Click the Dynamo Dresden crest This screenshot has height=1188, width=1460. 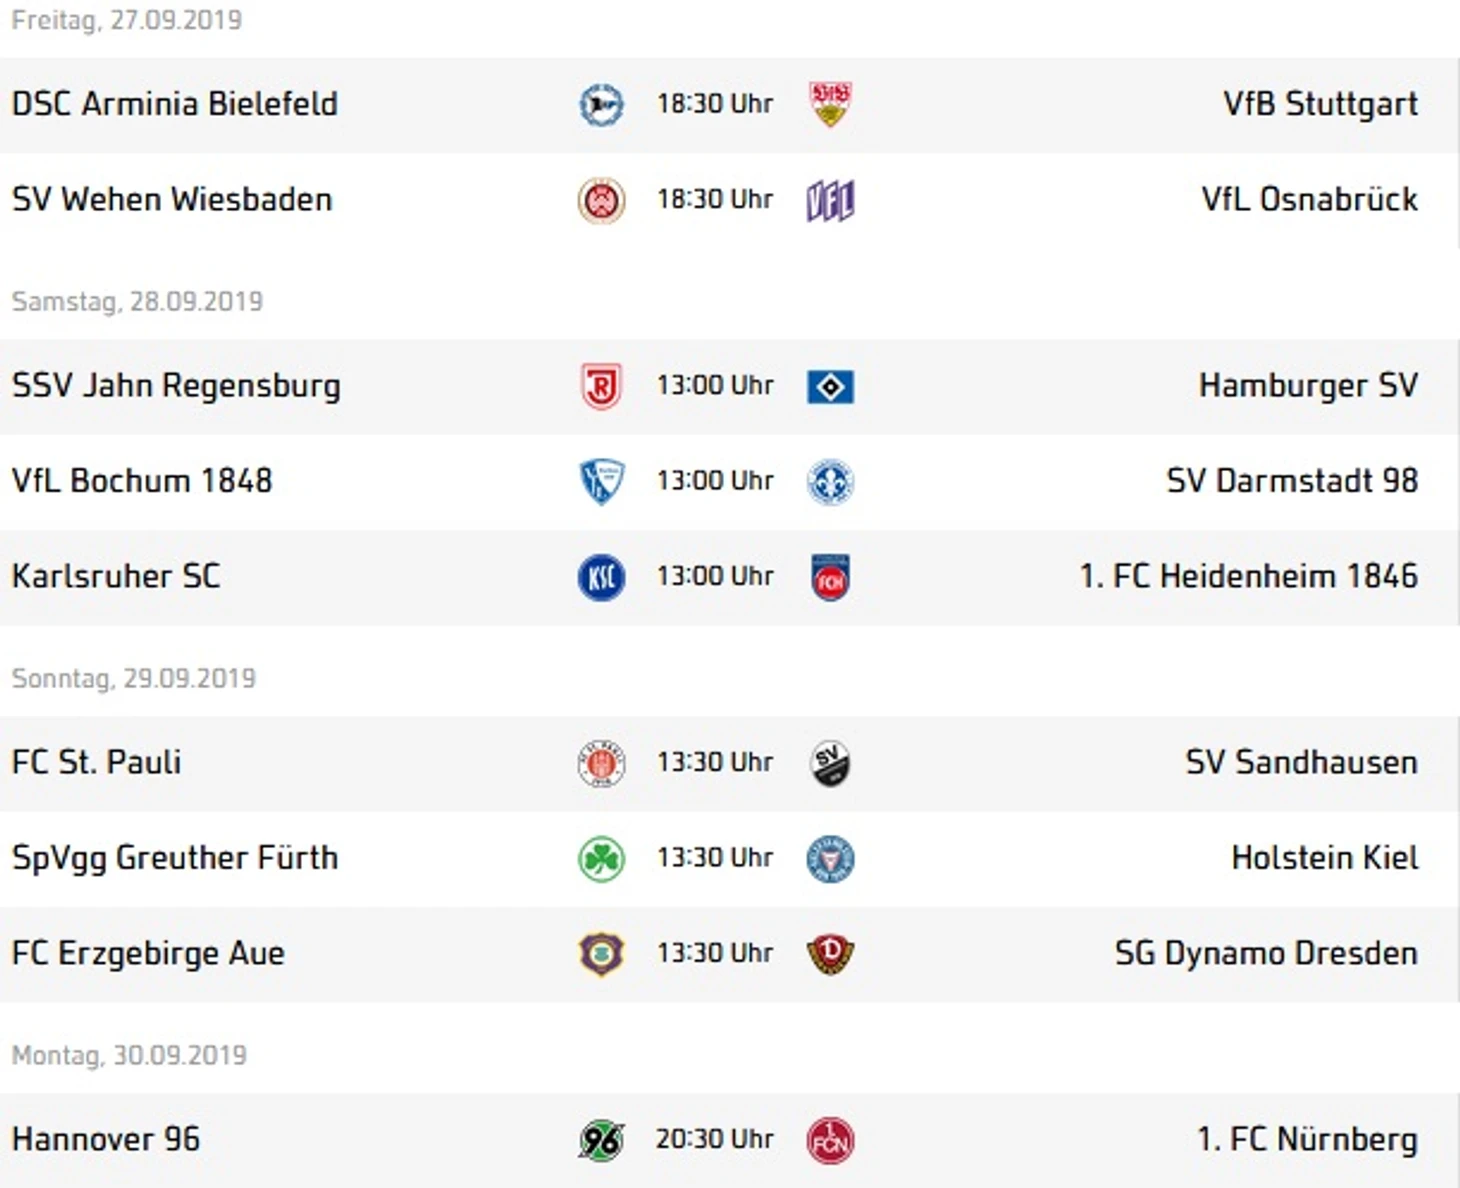coord(830,954)
